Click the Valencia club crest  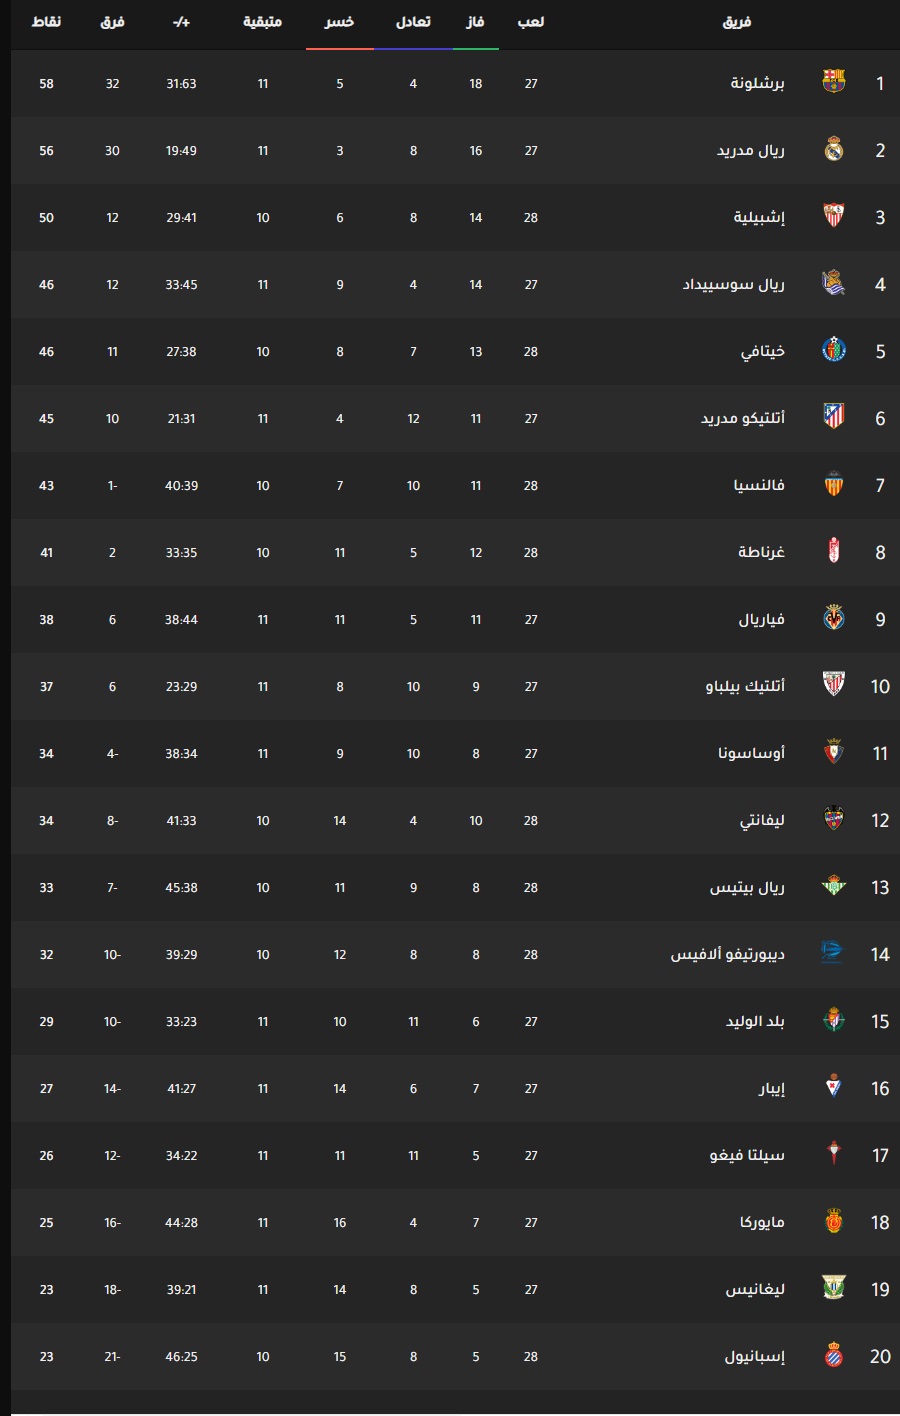[834, 485]
